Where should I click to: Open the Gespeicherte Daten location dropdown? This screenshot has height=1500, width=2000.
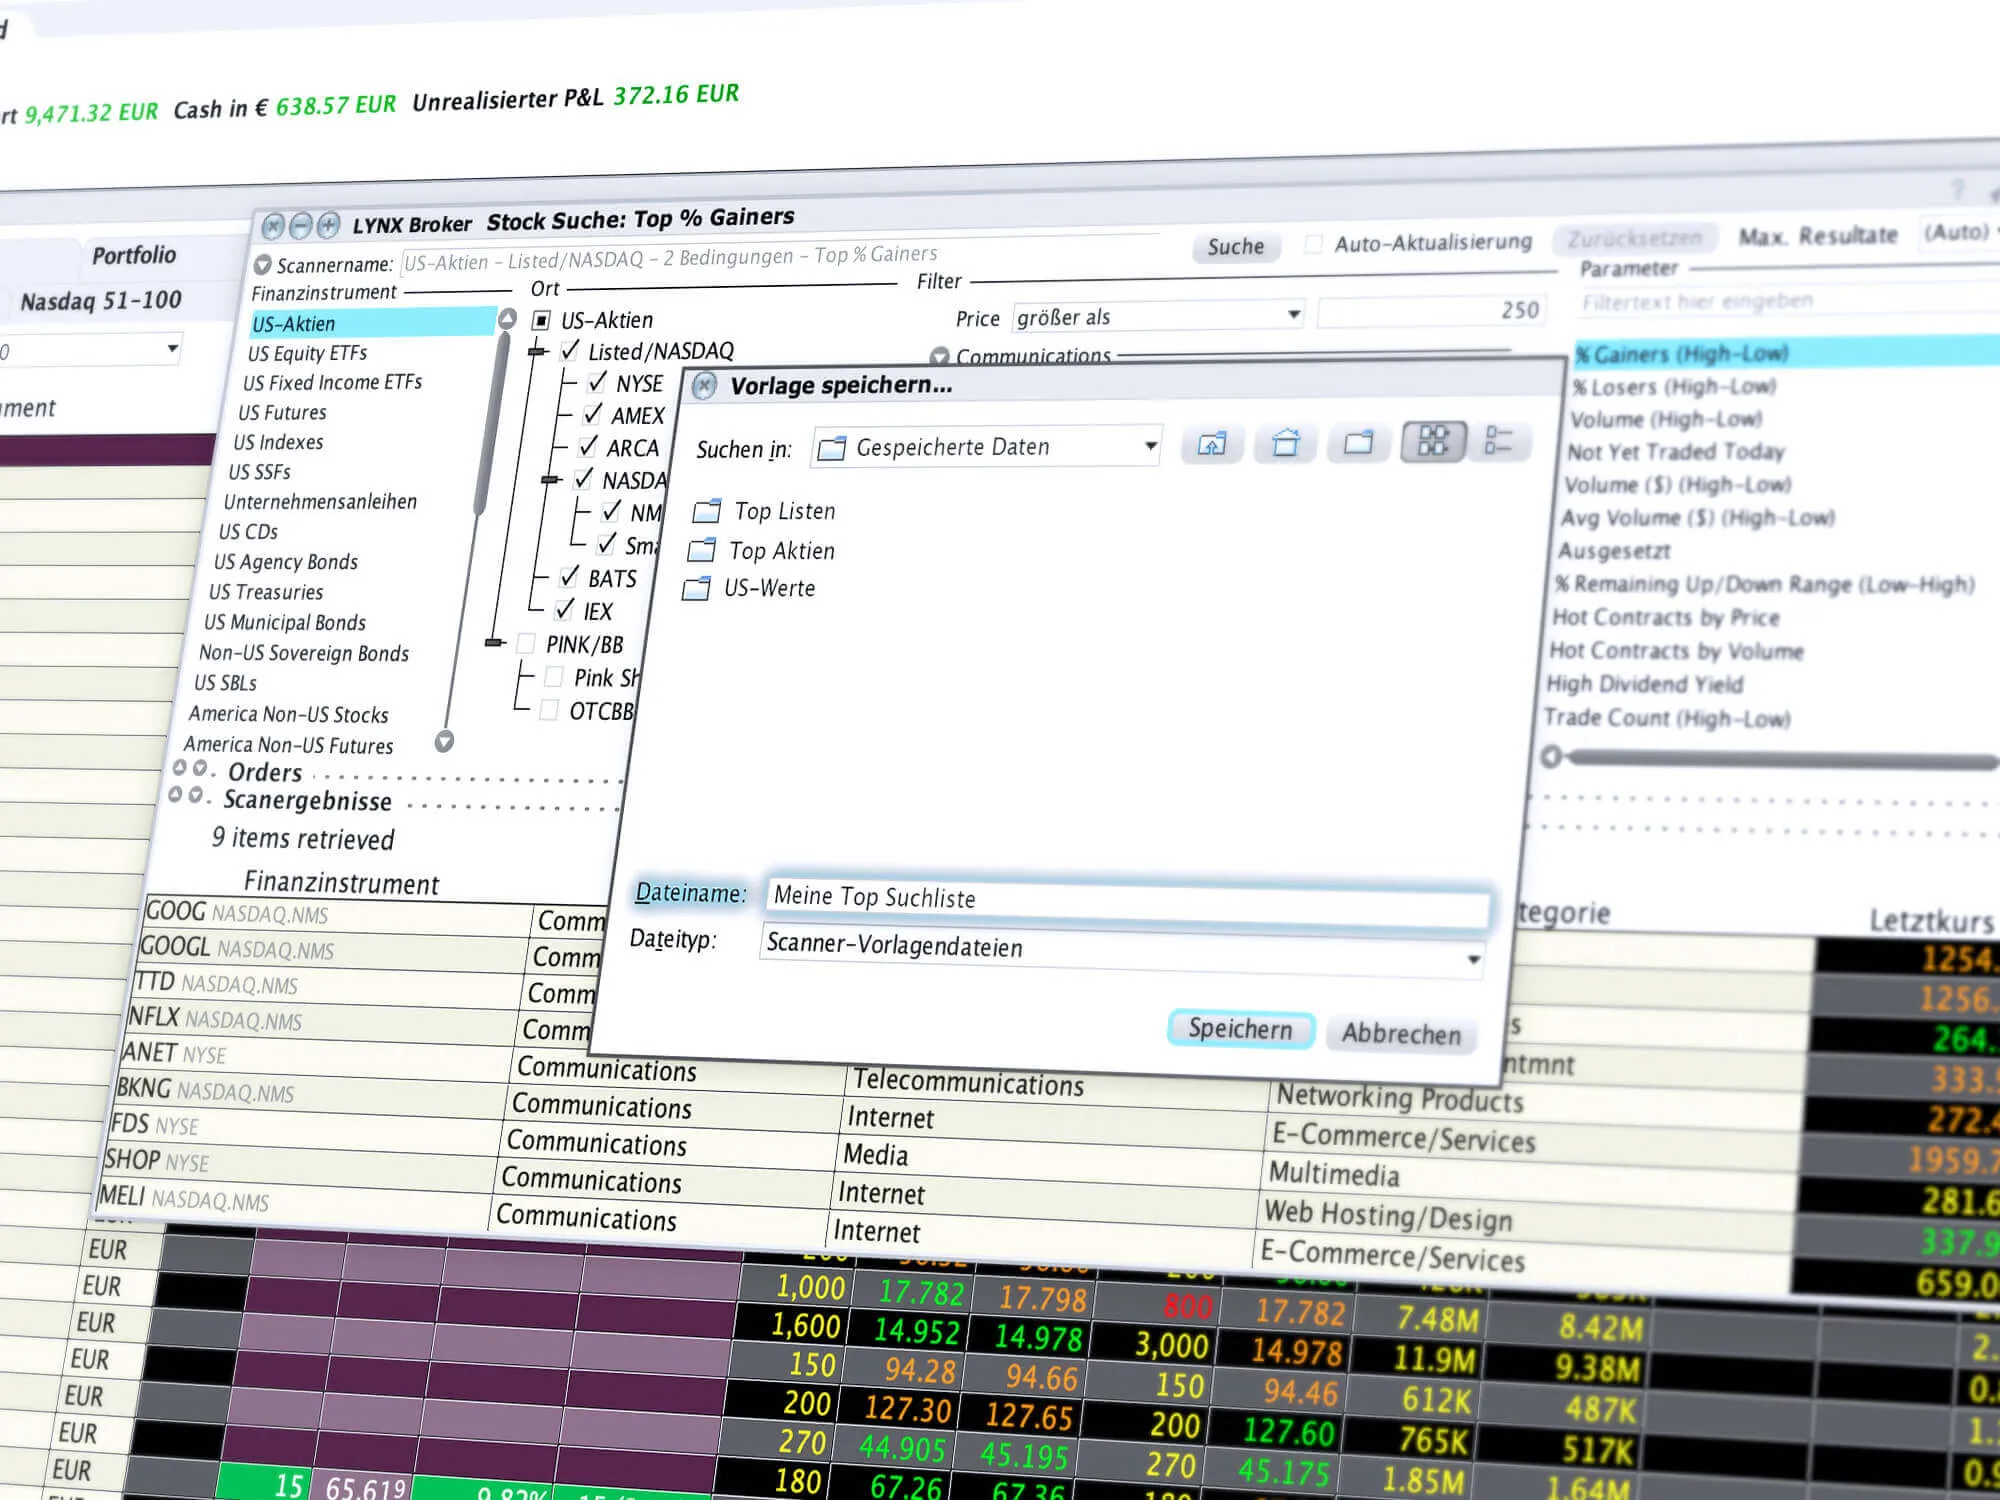tap(986, 446)
